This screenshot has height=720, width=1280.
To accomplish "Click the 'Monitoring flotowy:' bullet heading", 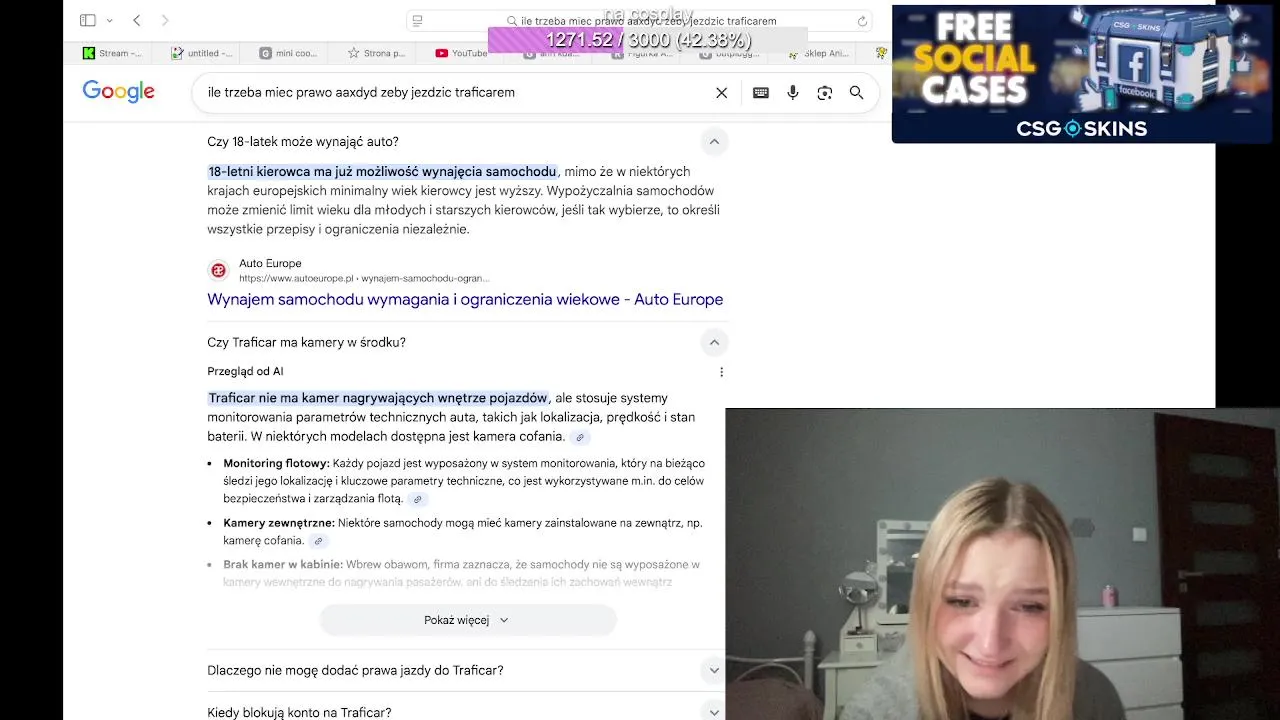I will [x=276, y=464].
